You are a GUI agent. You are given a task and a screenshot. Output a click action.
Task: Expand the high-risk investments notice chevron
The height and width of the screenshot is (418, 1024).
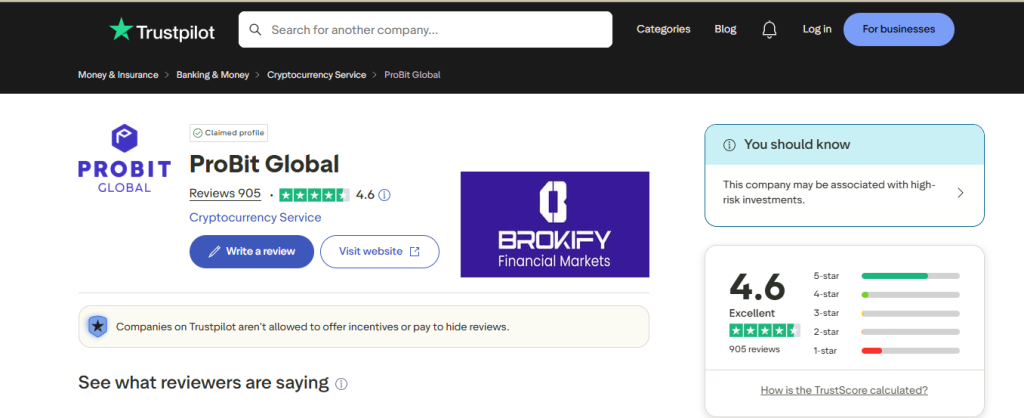(x=960, y=193)
